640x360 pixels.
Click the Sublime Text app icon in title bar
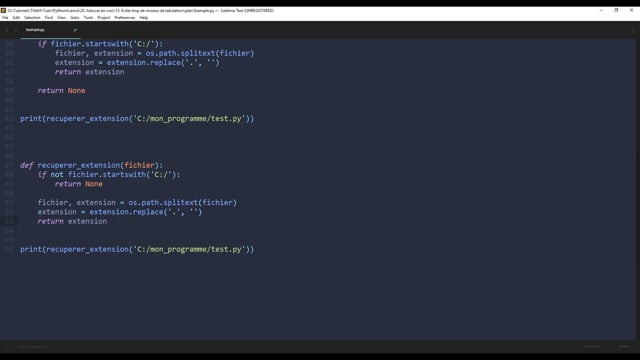(3, 11)
